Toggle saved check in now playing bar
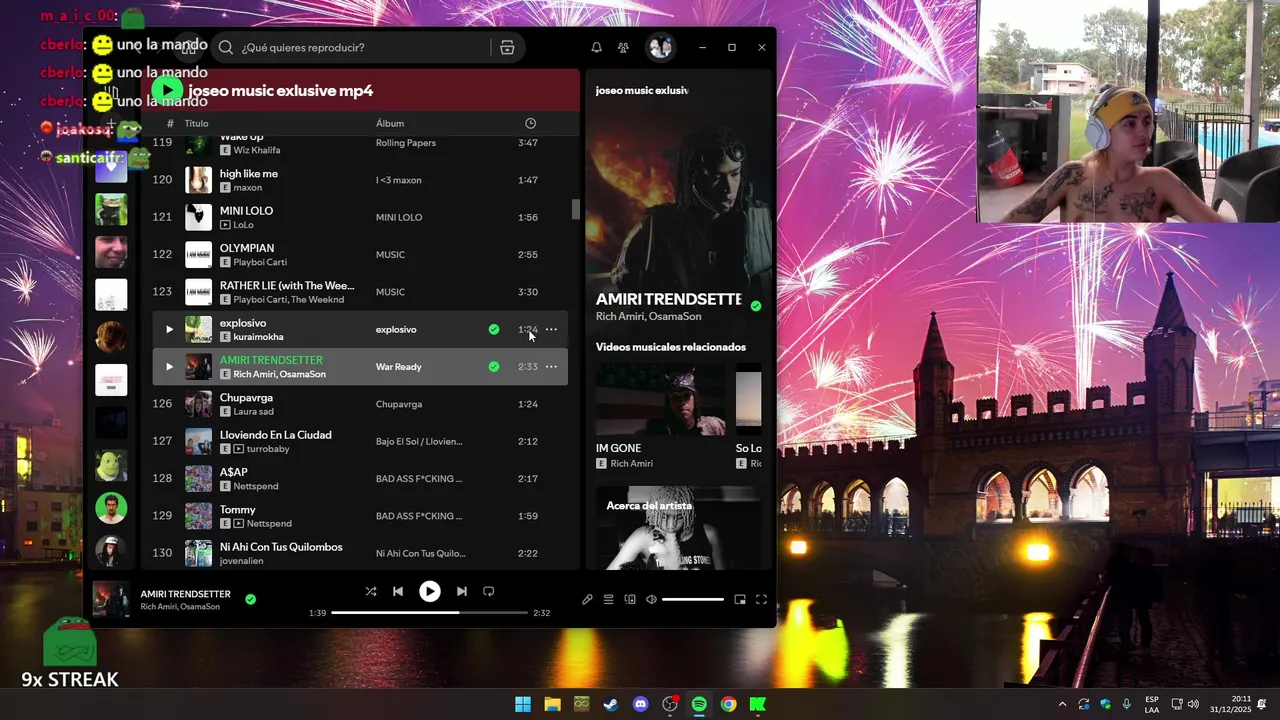1280x720 pixels. [x=250, y=599]
